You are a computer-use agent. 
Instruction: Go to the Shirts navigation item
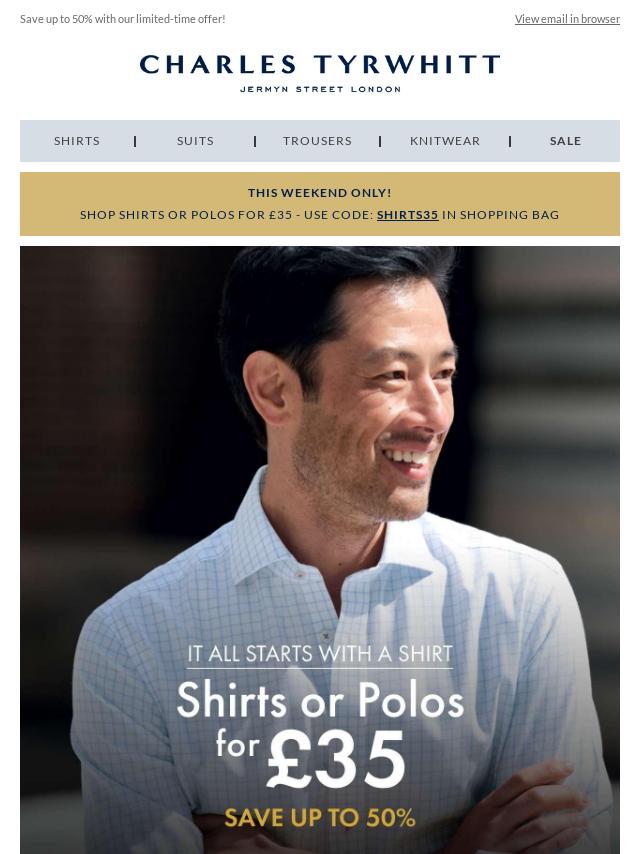[77, 141]
